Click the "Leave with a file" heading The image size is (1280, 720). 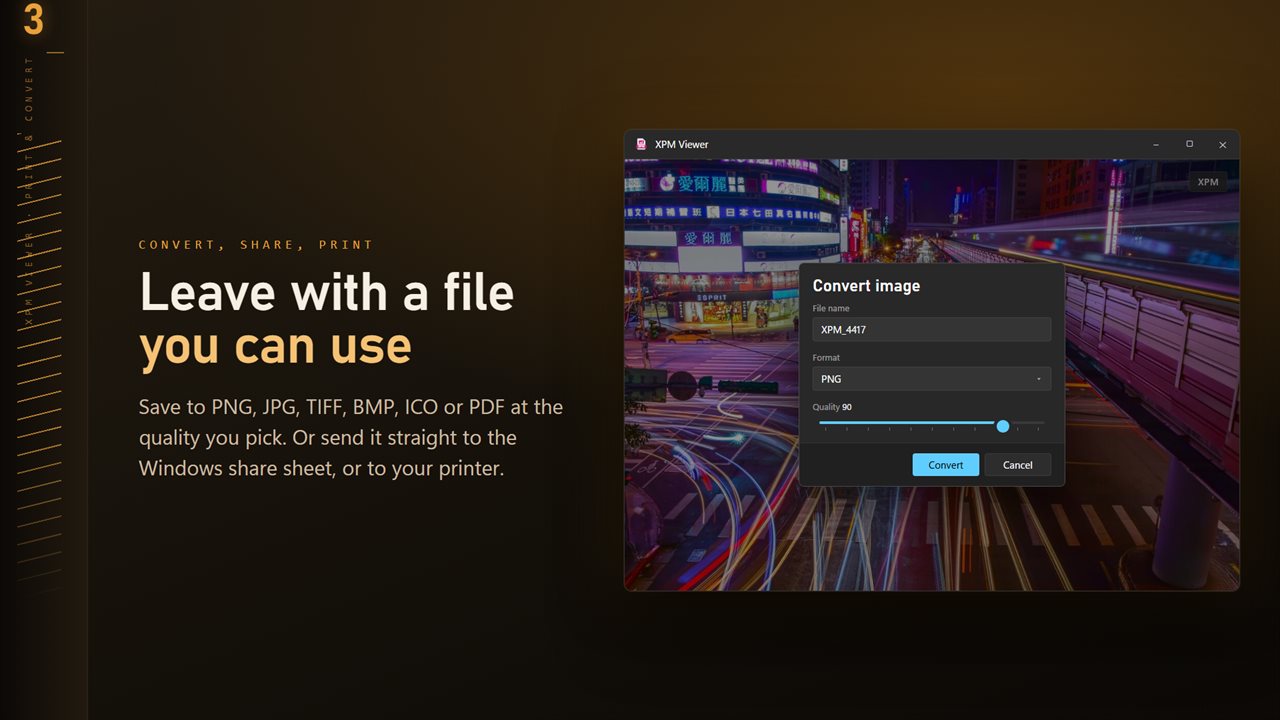[327, 292]
